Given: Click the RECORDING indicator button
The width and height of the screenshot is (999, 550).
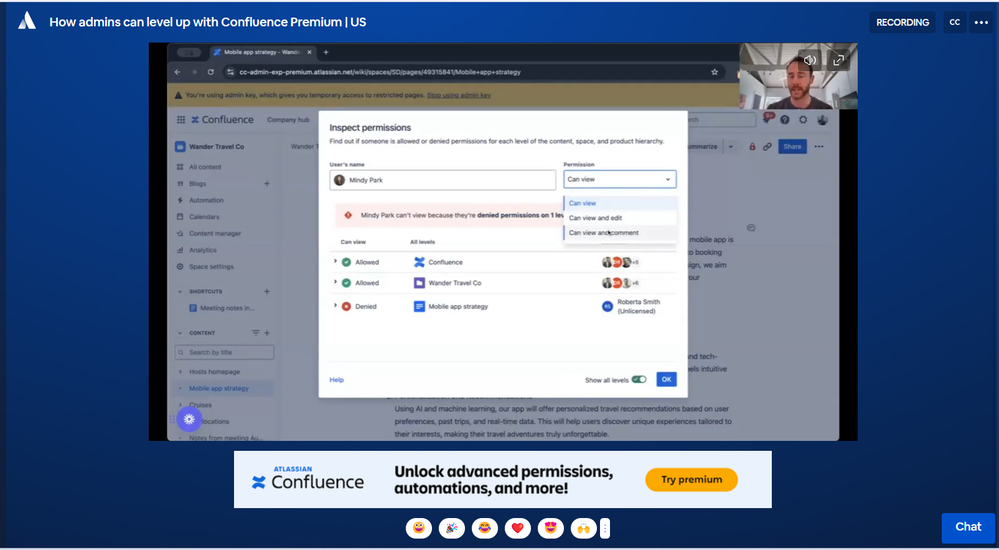Looking at the screenshot, I should point(902,22).
